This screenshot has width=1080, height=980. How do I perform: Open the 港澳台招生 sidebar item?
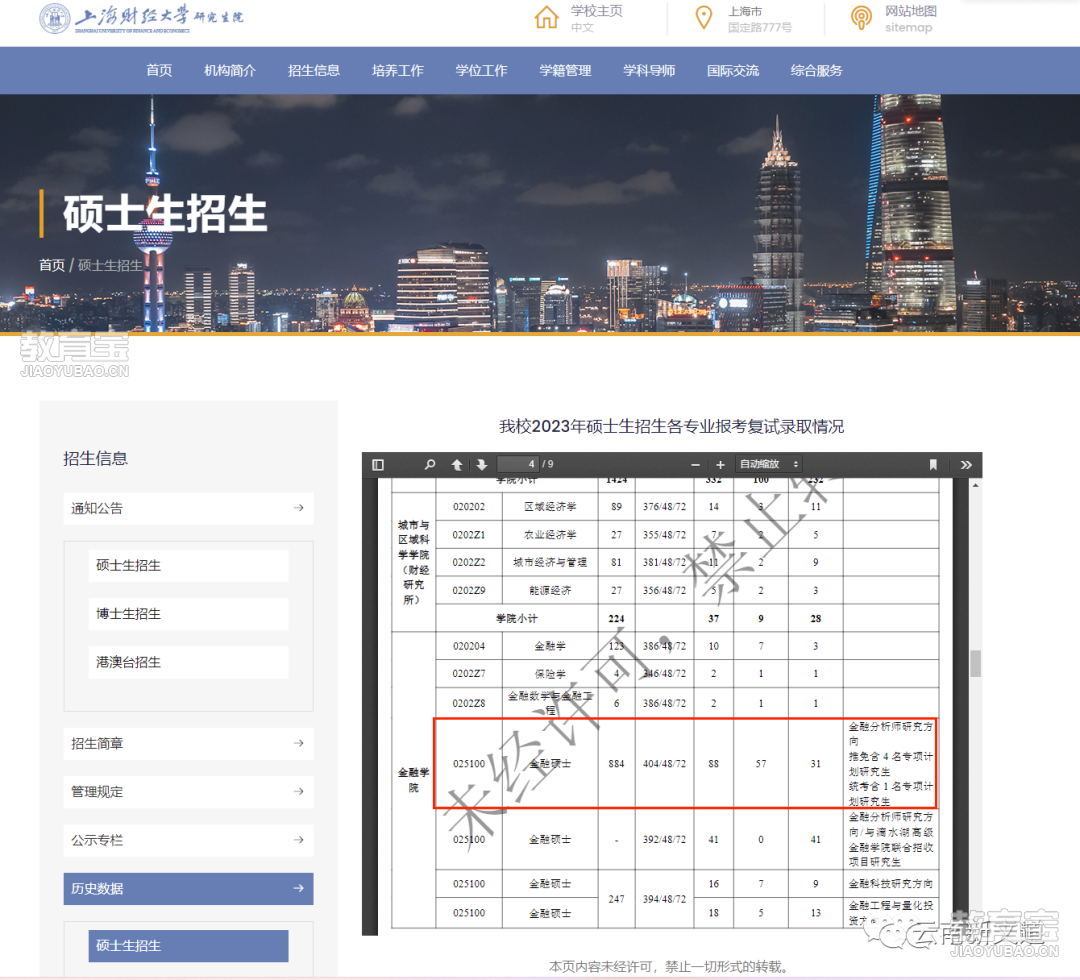[188, 662]
